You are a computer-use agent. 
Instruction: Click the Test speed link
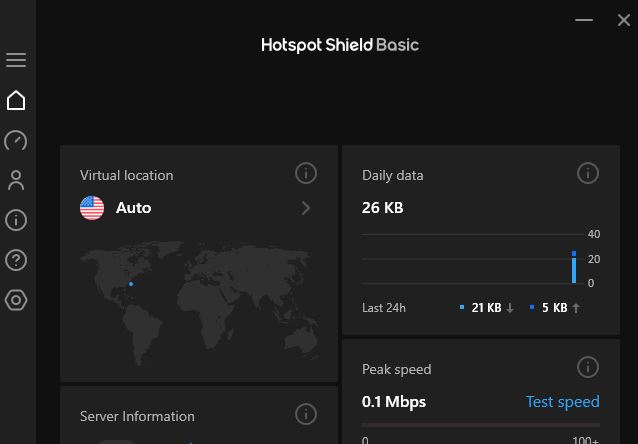coord(562,402)
